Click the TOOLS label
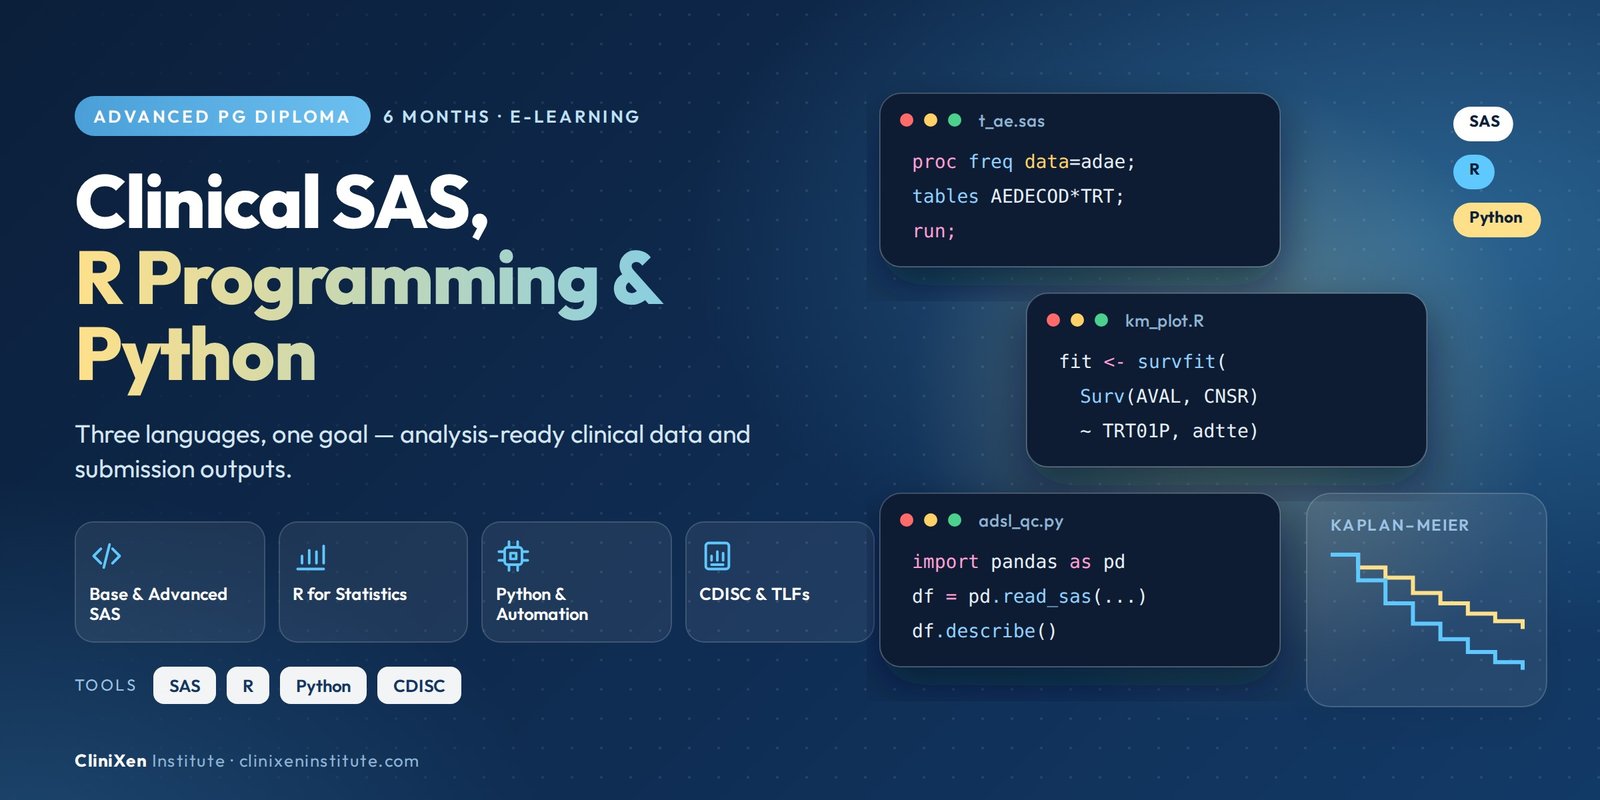This screenshot has height=800, width=1600. pyautogui.click(x=105, y=686)
